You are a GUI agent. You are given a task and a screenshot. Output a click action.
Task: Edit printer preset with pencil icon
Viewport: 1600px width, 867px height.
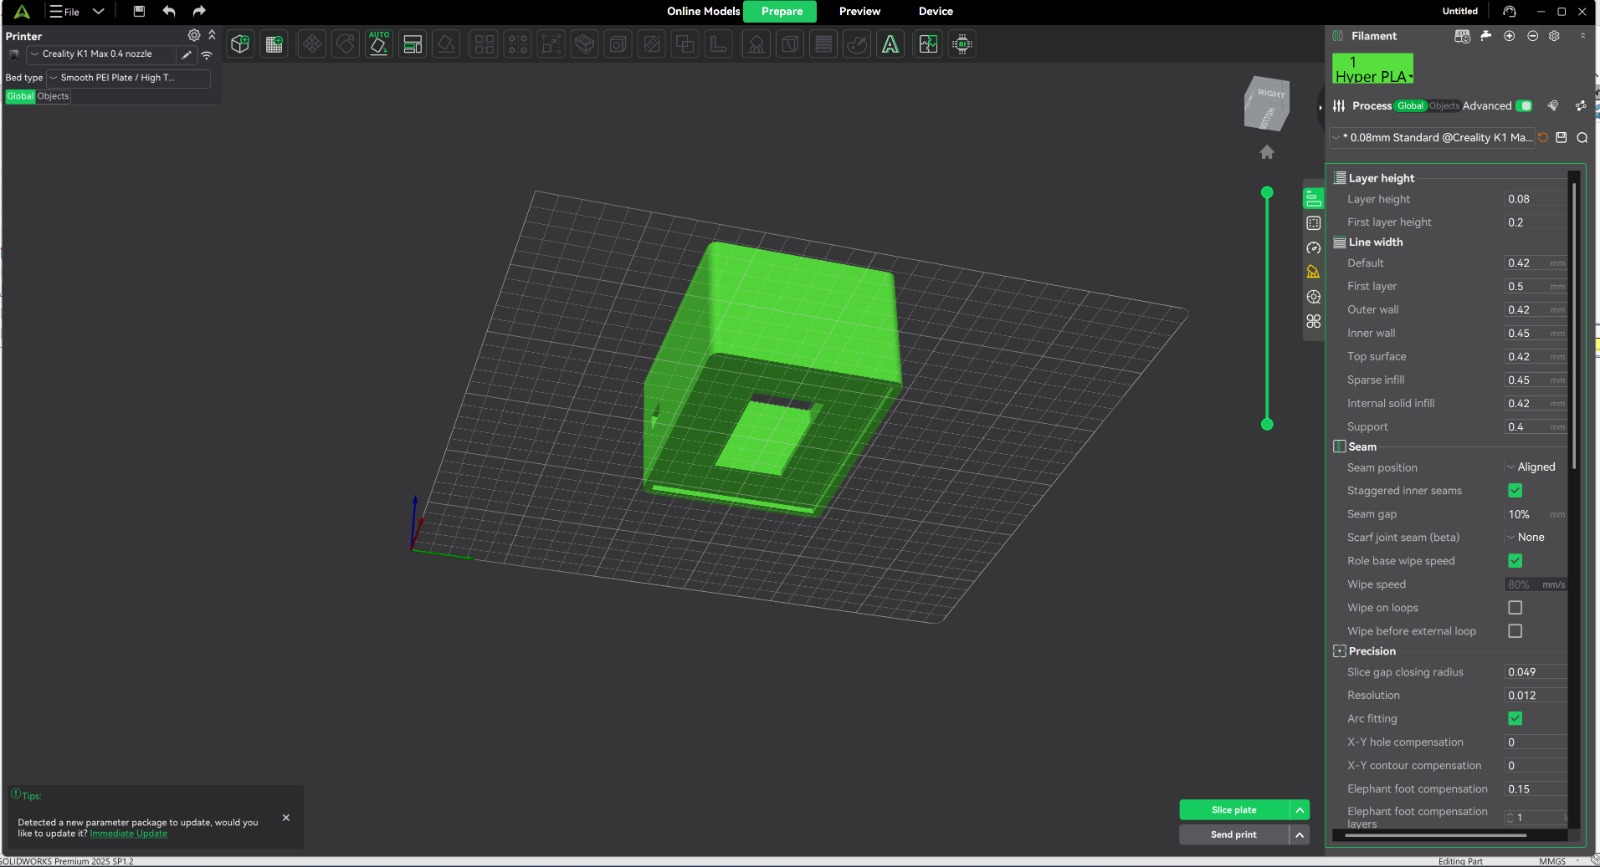pos(186,55)
